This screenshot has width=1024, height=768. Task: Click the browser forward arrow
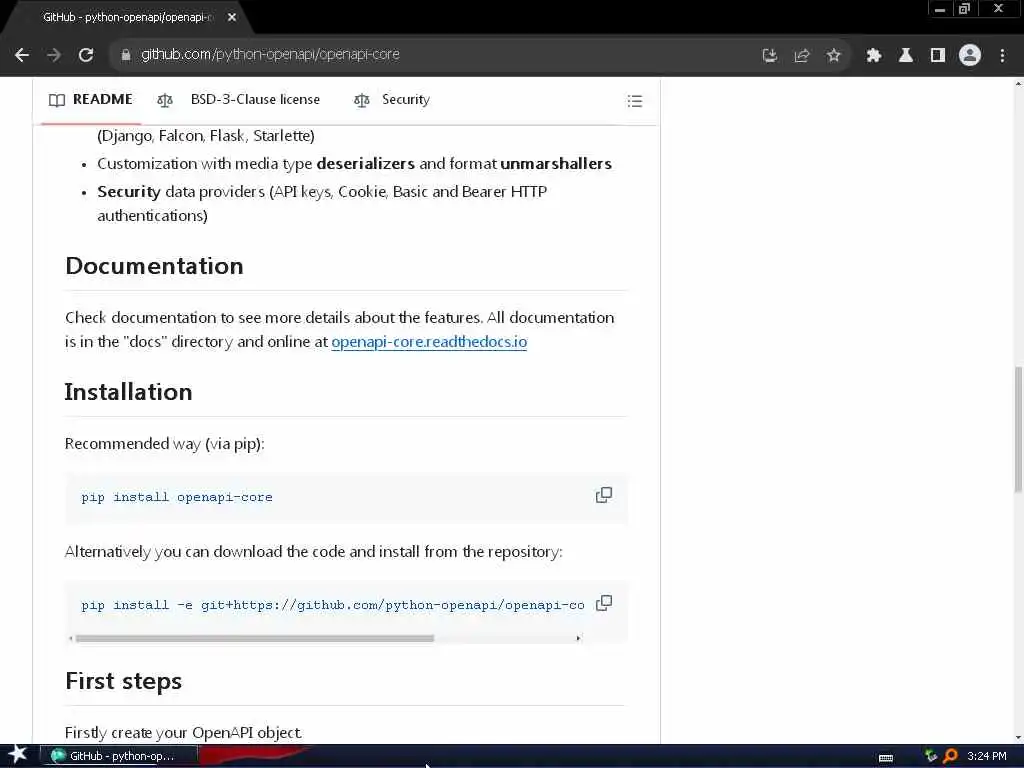54,55
